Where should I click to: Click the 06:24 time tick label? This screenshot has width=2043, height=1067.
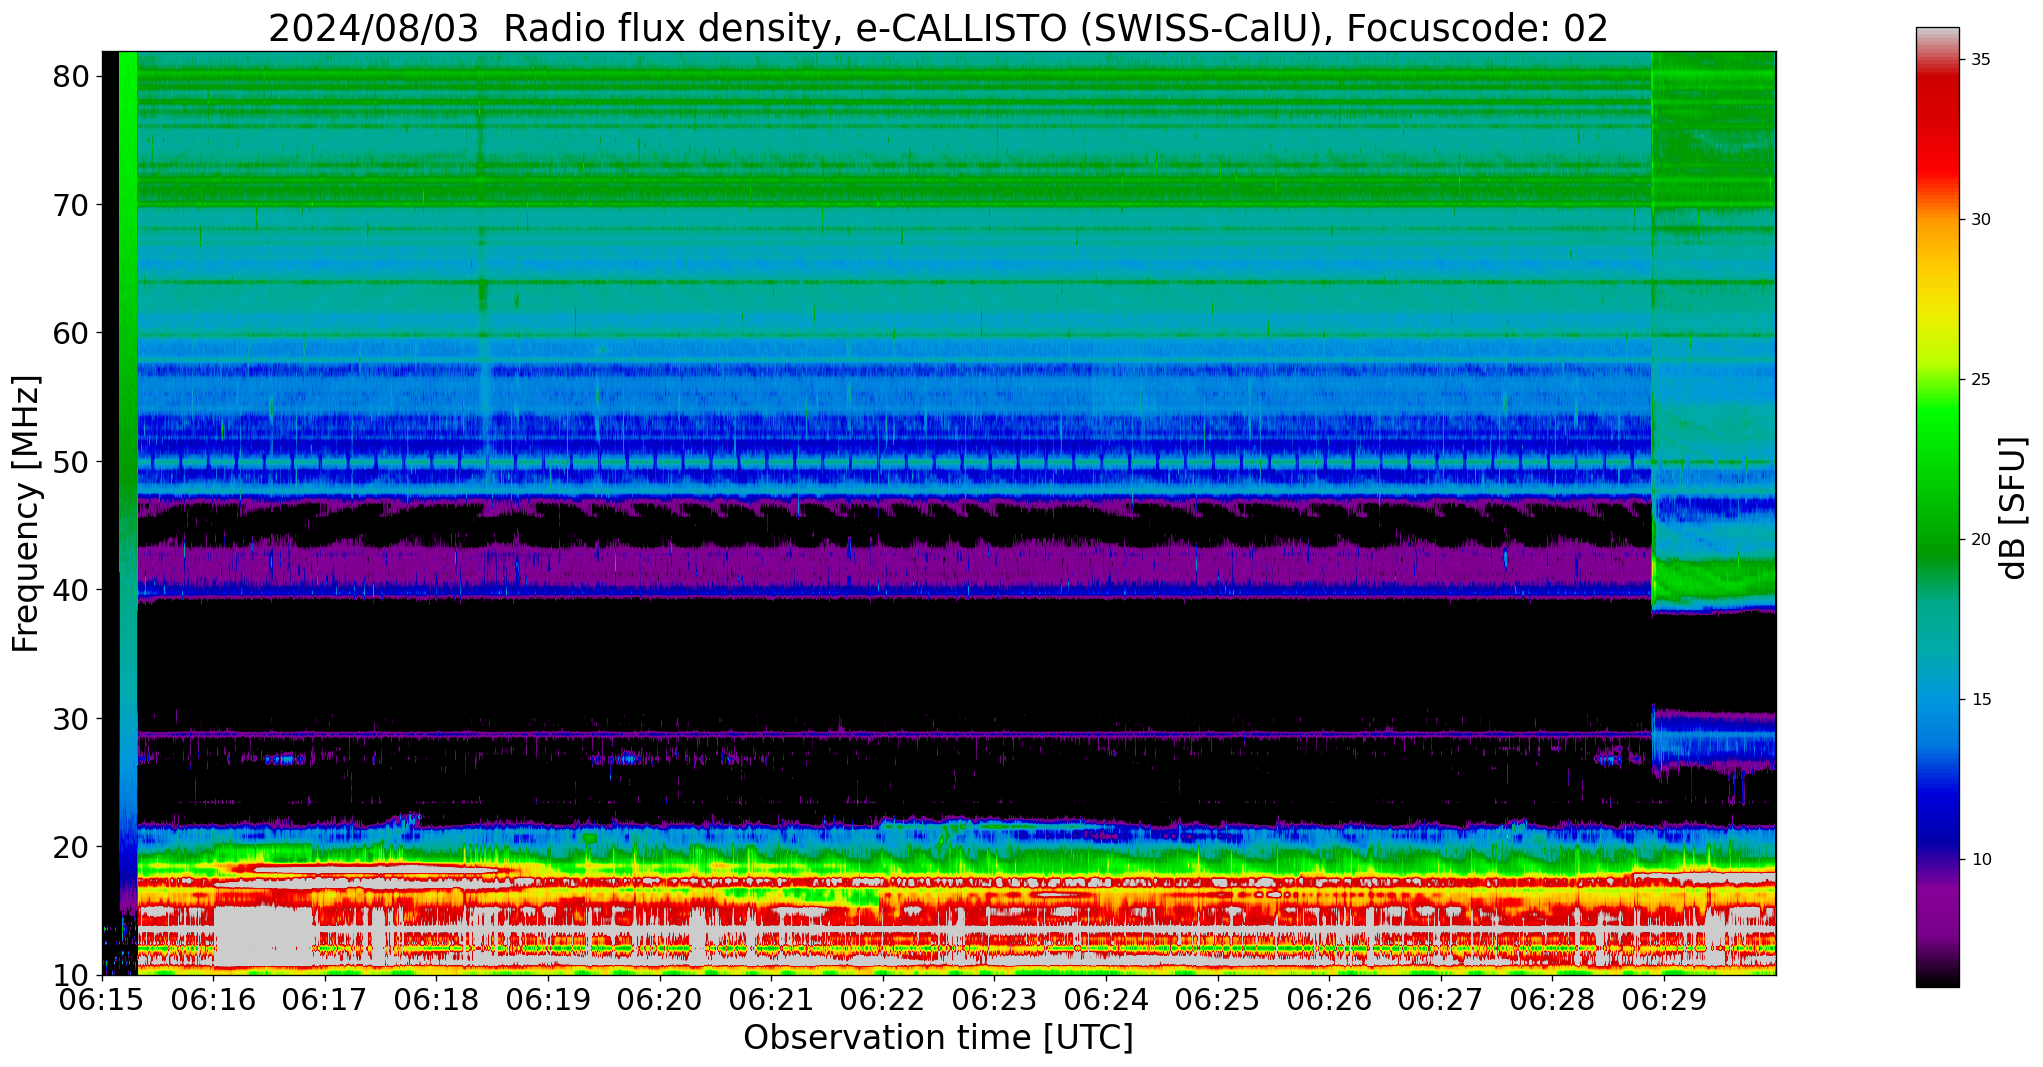point(1106,999)
